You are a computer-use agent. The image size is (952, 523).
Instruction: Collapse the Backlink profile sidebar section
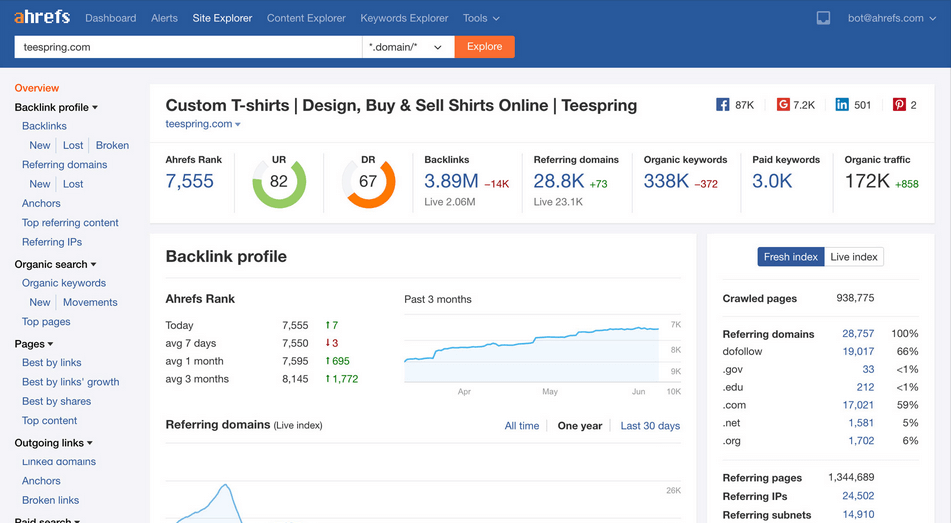tap(56, 108)
